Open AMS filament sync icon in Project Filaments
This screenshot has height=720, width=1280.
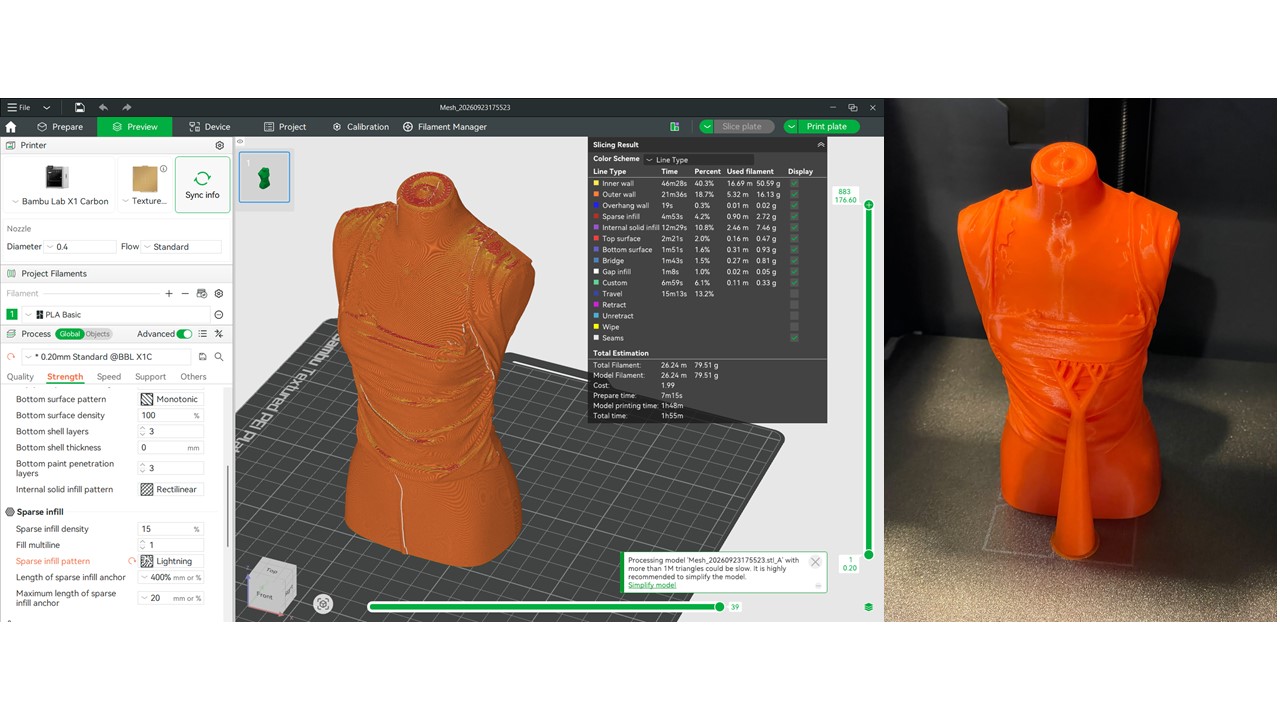coord(202,294)
